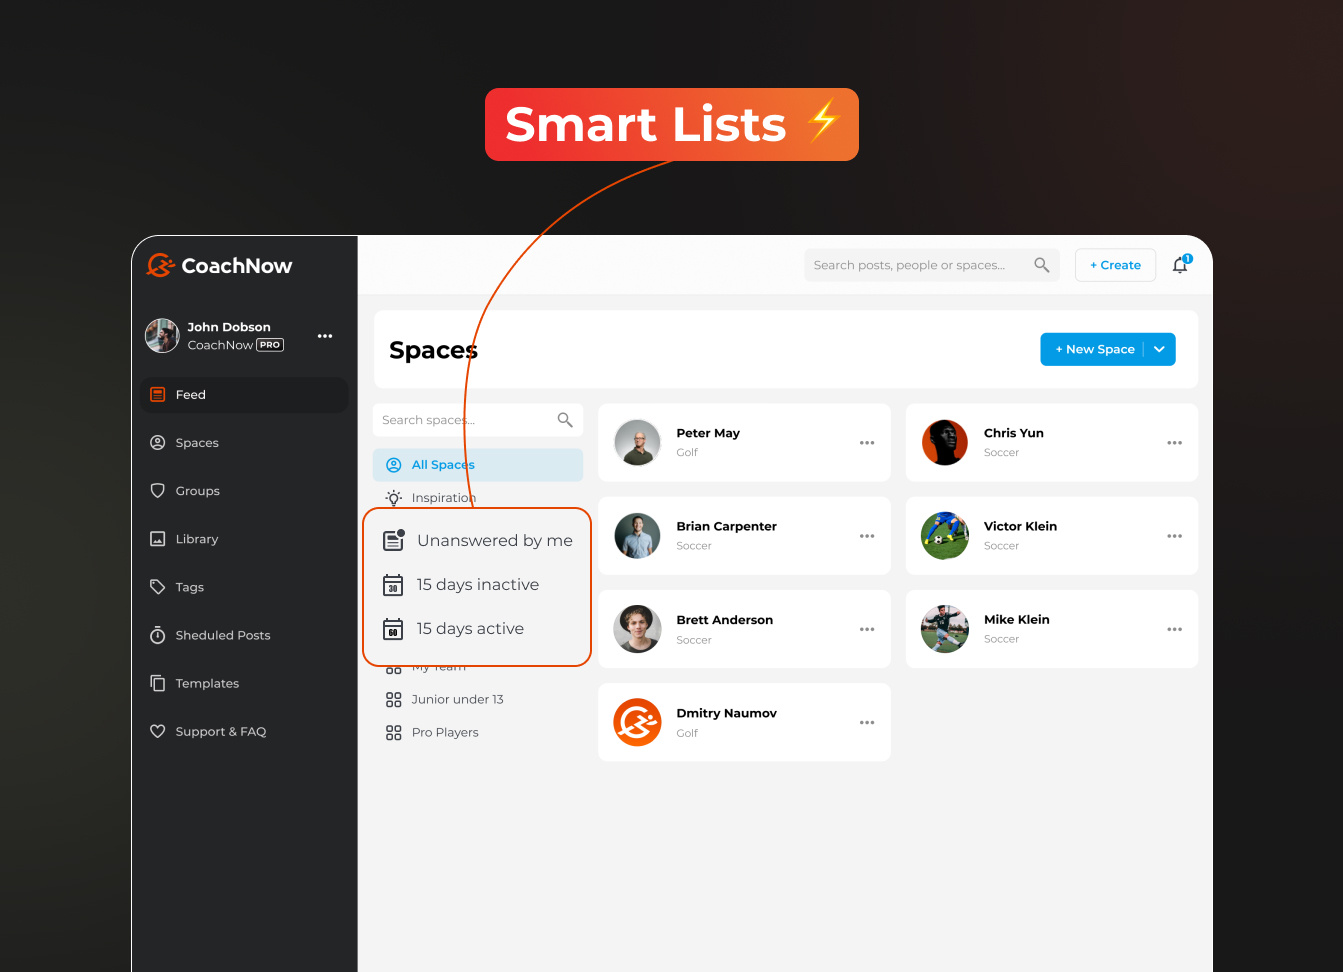This screenshot has height=972, width=1343.
Task: Select the All Spaces filter
Action: 443,464
